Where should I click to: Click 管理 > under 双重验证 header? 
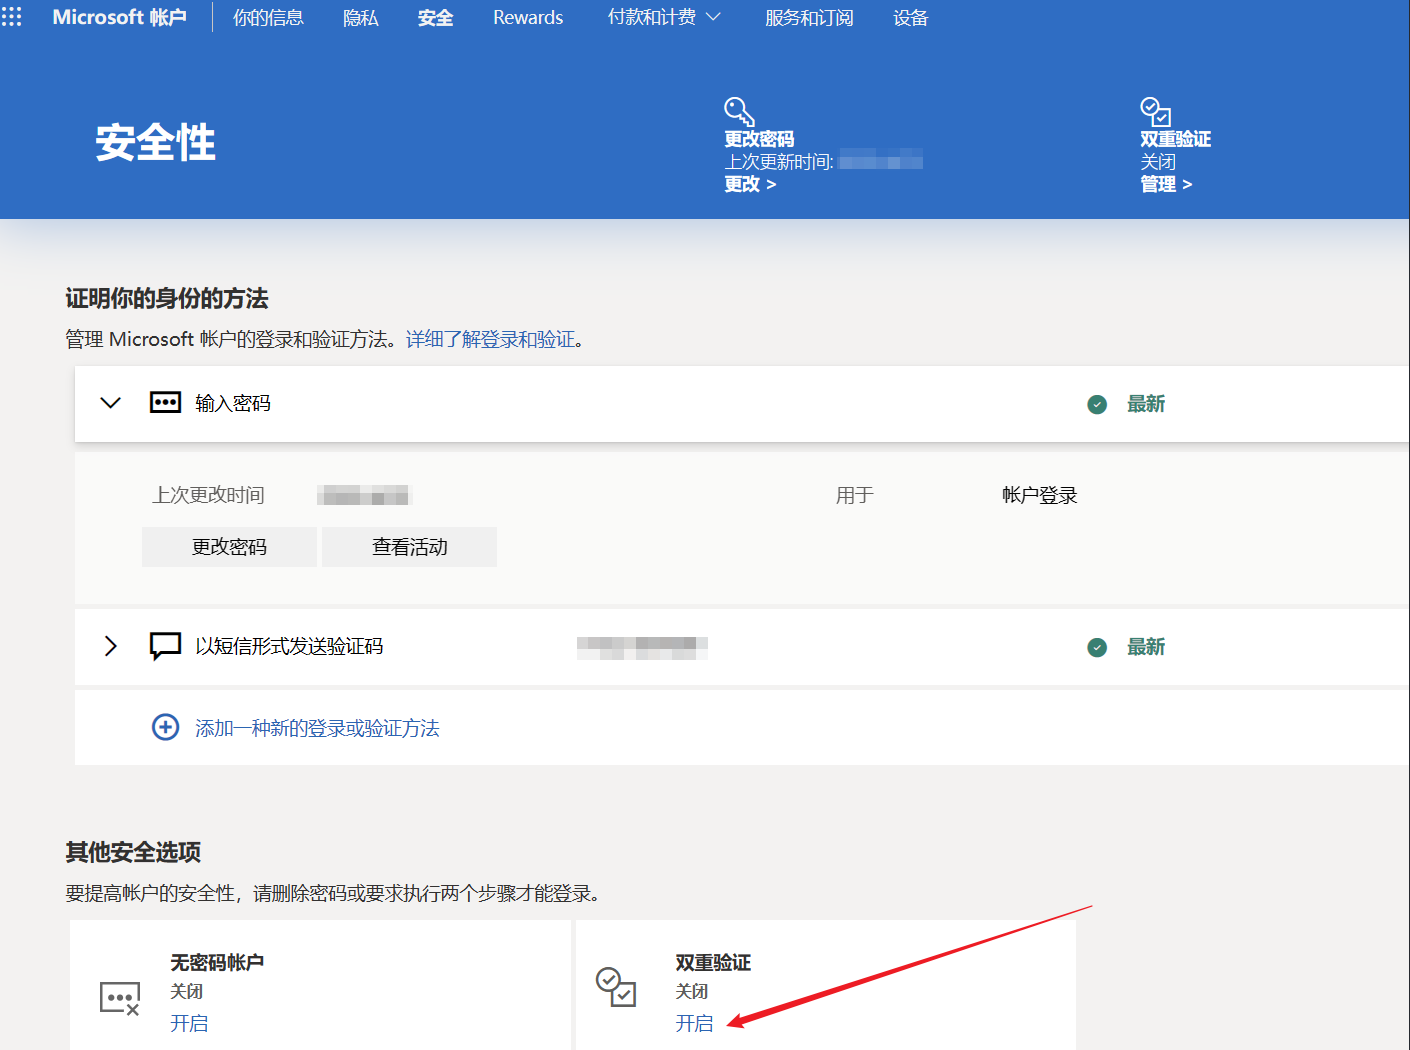1166,184
